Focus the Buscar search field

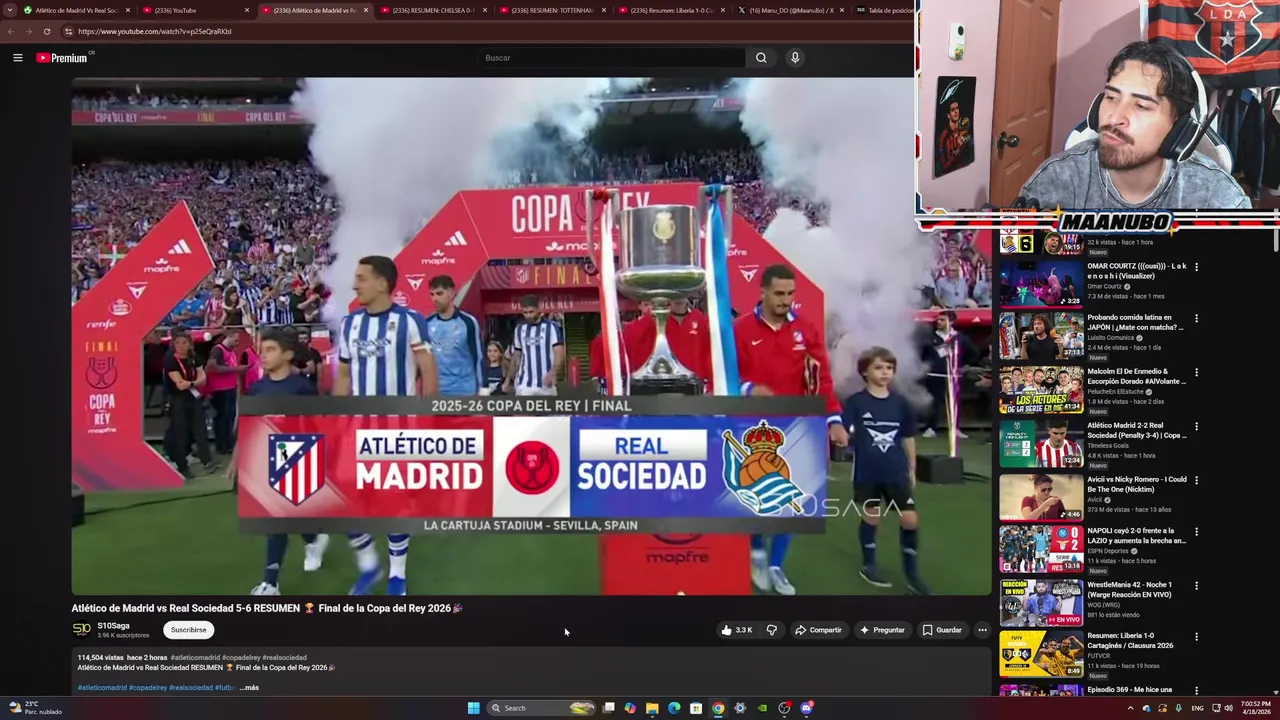point(612,58)
